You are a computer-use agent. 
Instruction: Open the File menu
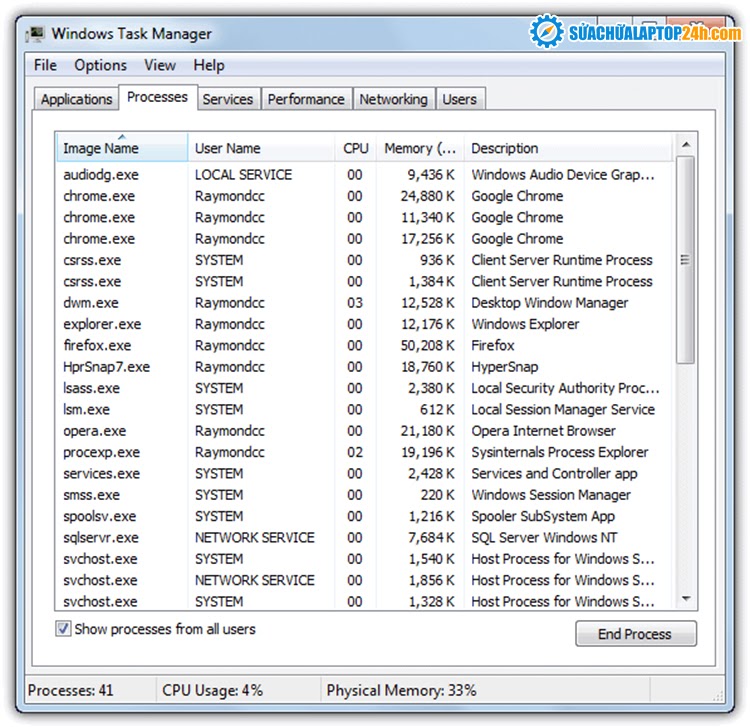click(x=45, y=65)
